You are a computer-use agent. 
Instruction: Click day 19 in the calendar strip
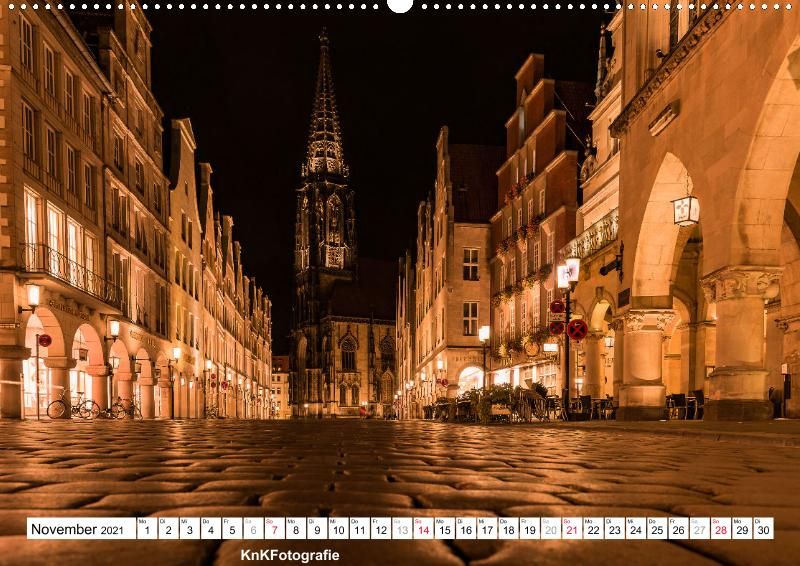pos(530,528)
